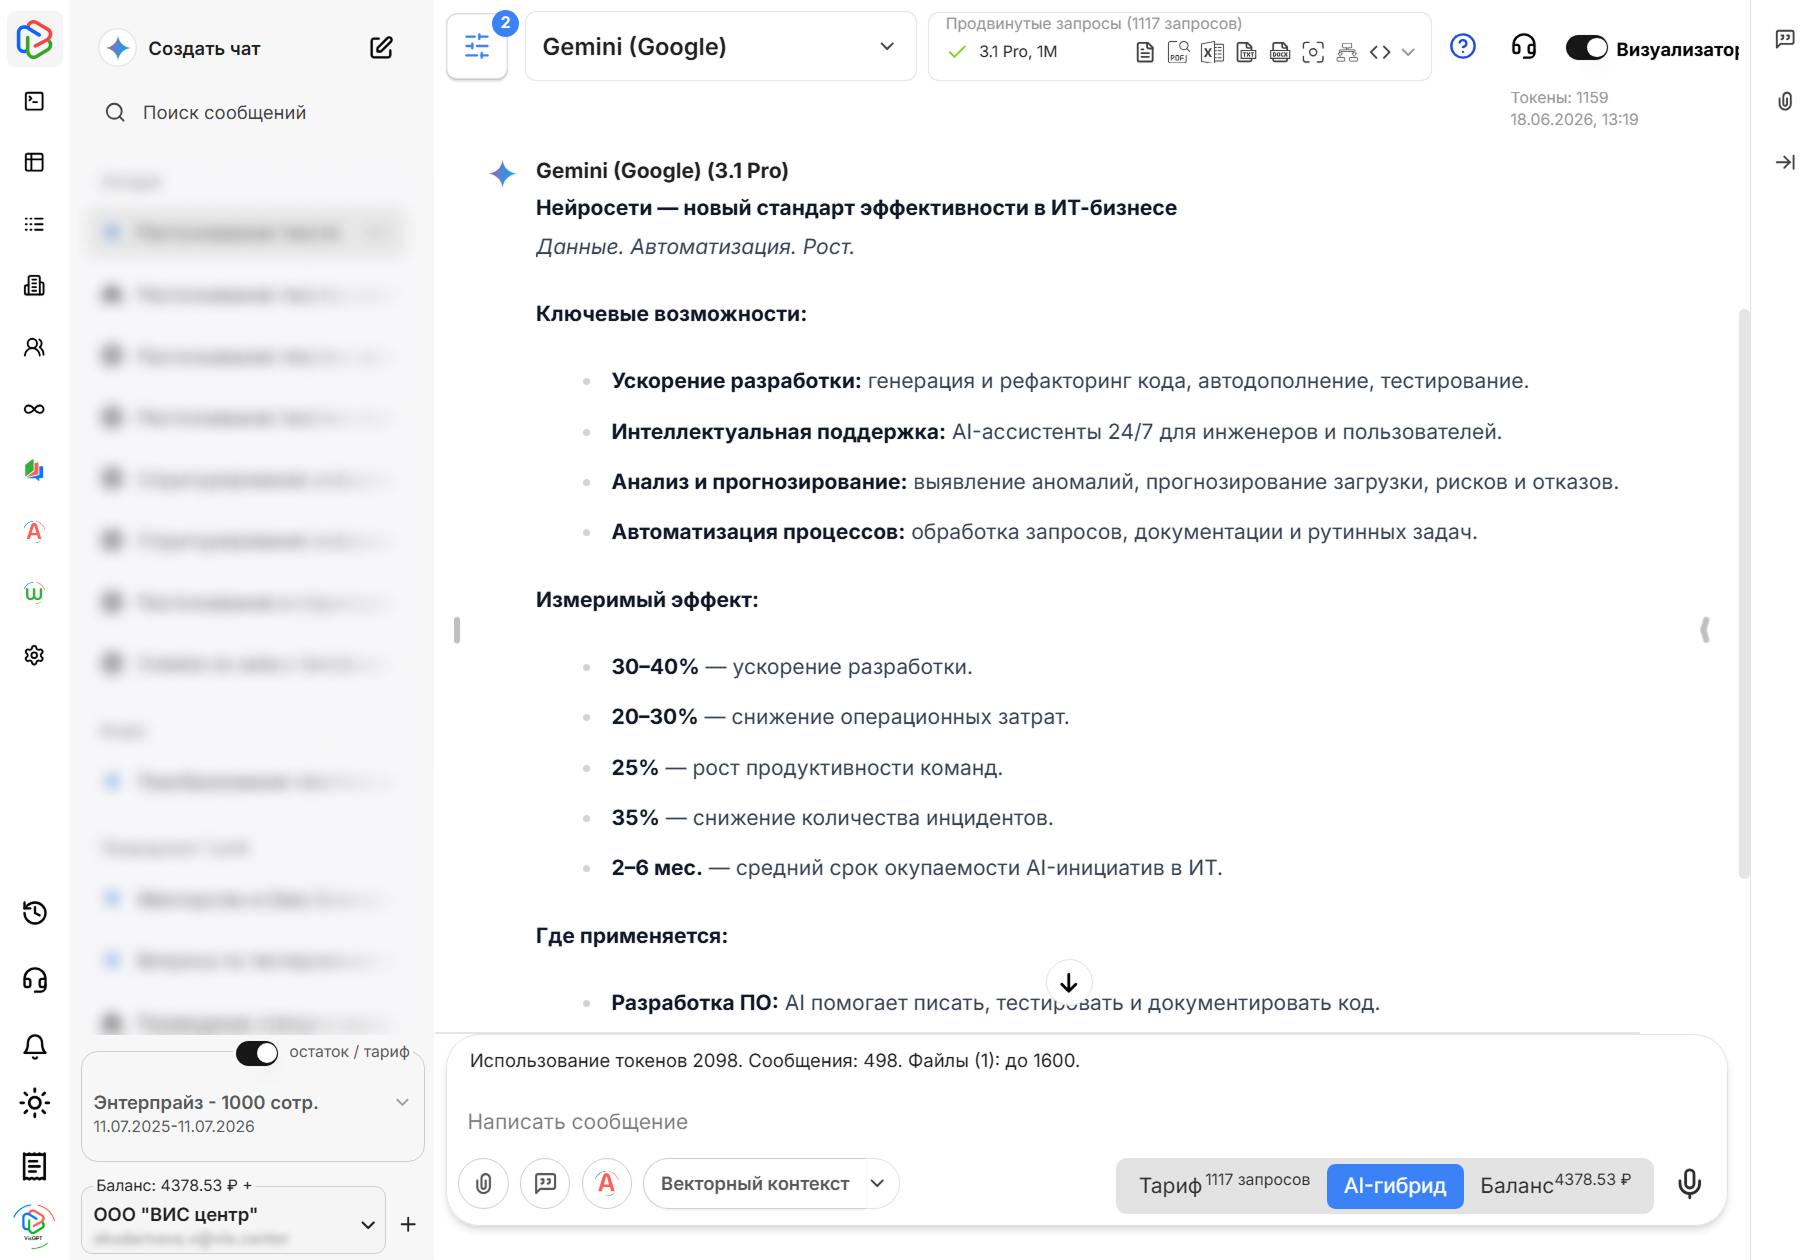The image size is (1819, 1260).
Task: Open the terminal console icon
Action: [34, 101]
